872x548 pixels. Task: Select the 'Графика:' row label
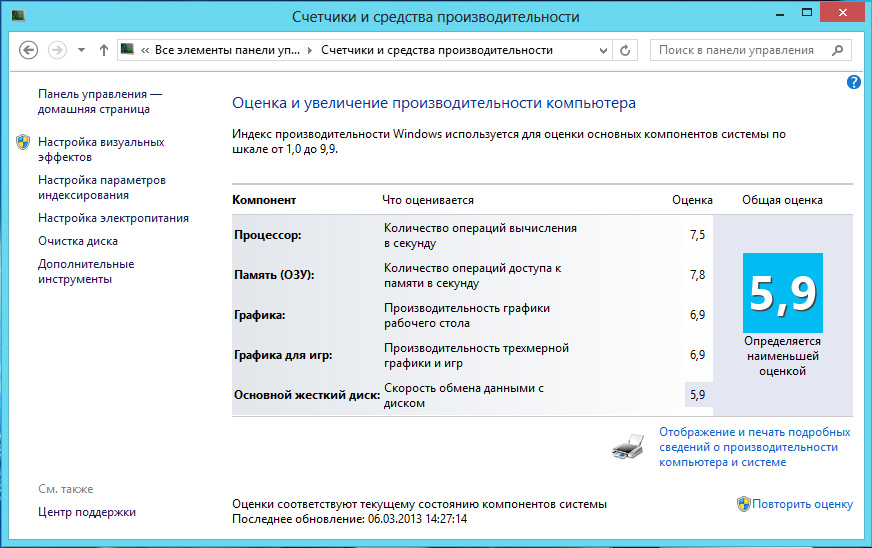[260, 315]
